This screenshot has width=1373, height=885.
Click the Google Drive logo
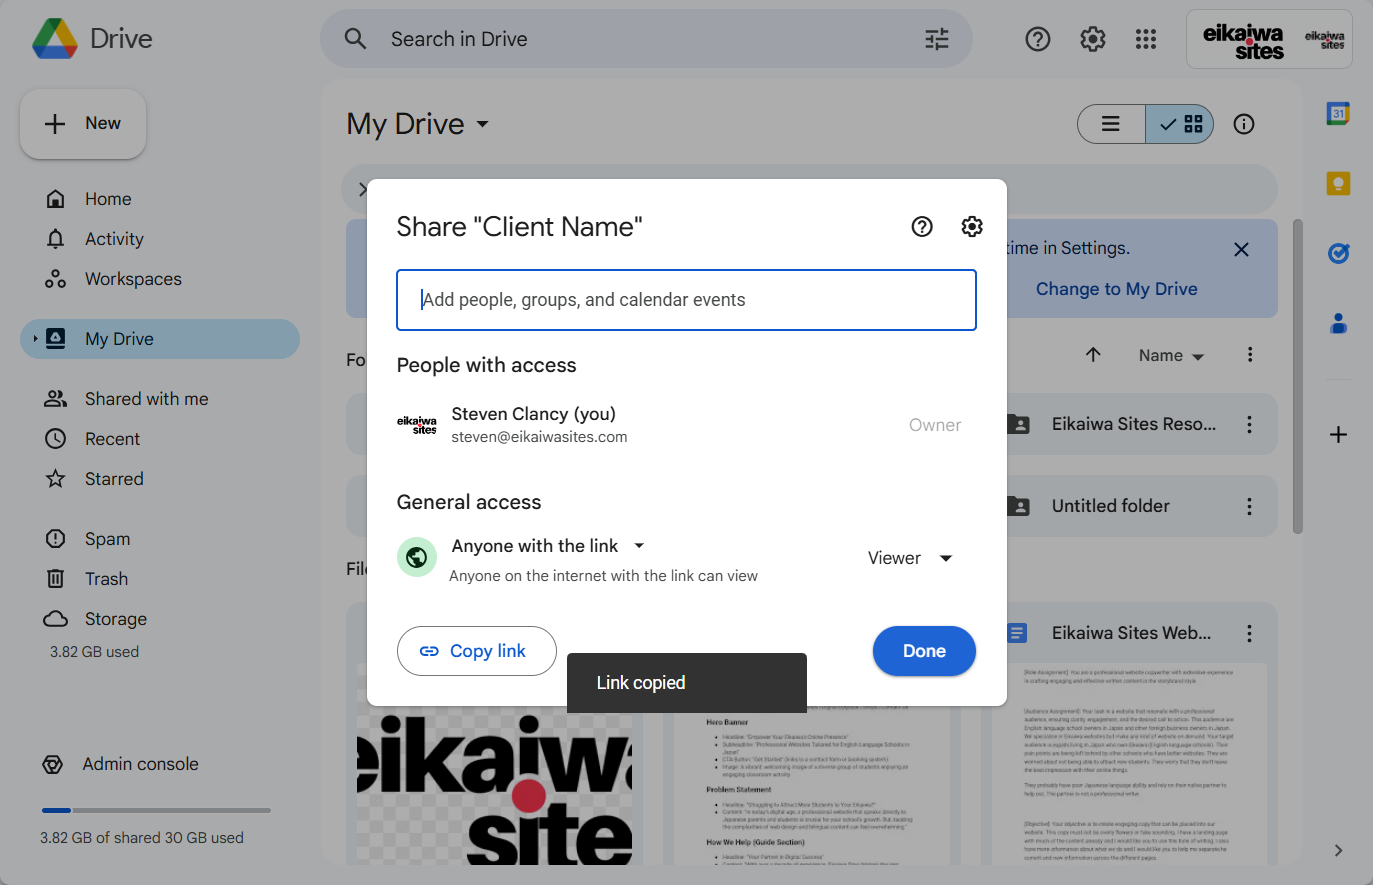tap(55, 39)
